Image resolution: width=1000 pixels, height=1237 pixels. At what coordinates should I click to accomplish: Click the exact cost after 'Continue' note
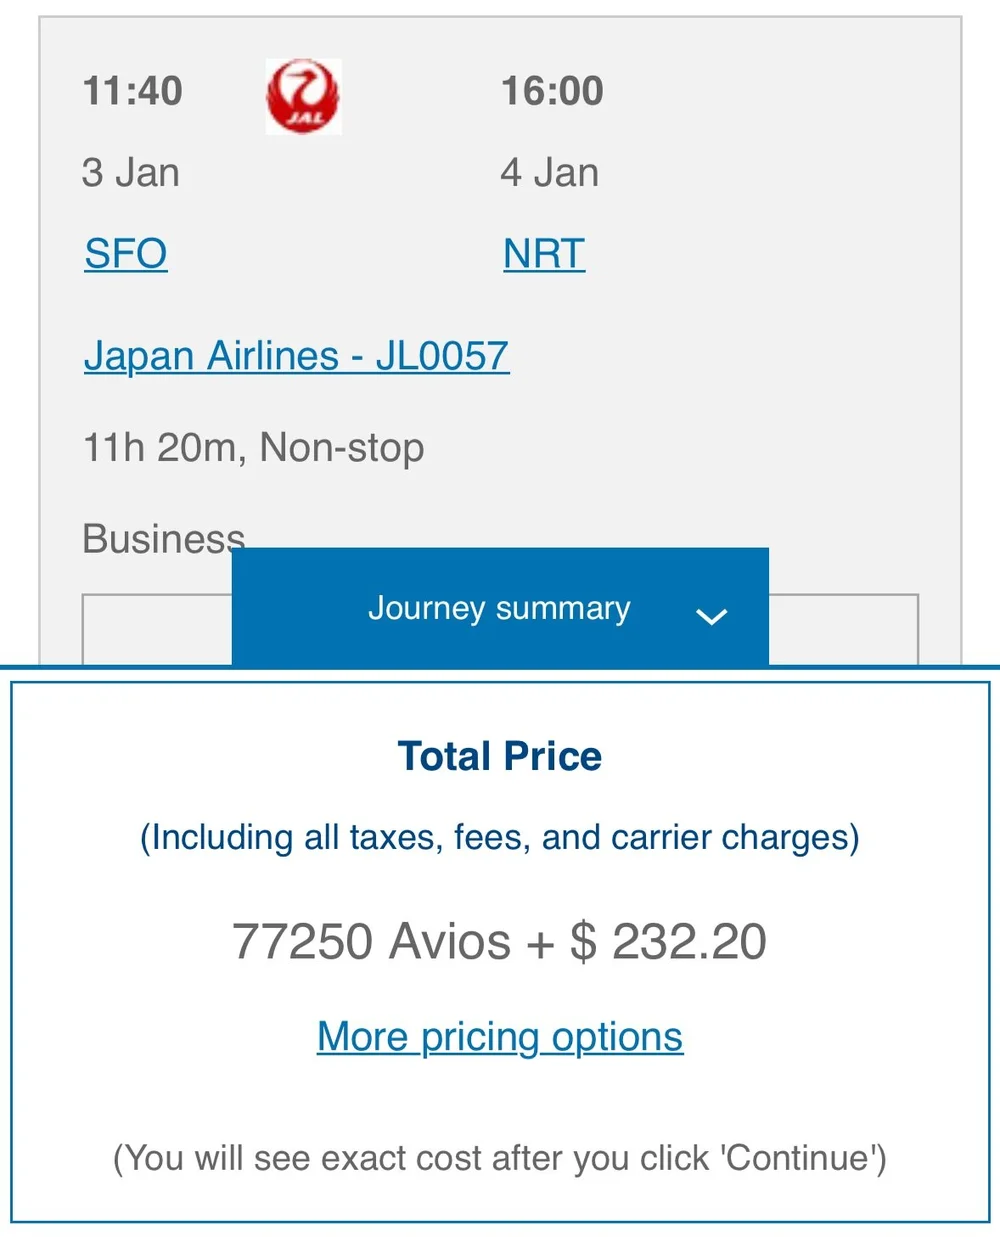500,1158
